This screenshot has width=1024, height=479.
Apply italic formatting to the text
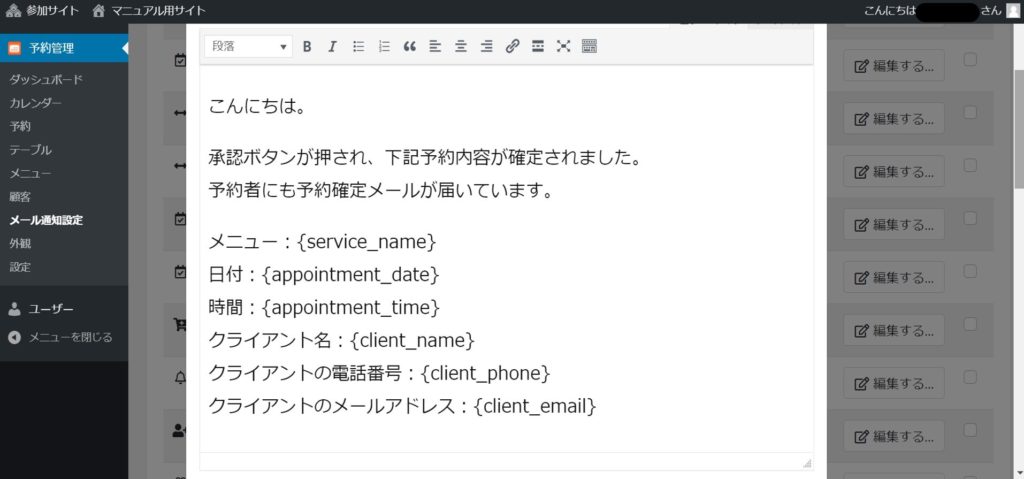coord(332,46)
